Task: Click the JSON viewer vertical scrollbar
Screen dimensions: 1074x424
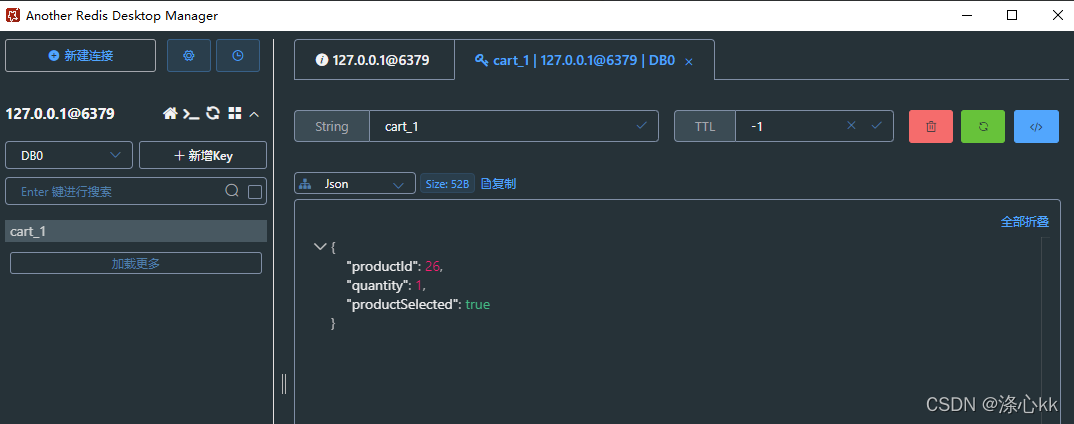Action: (1045, 330)
